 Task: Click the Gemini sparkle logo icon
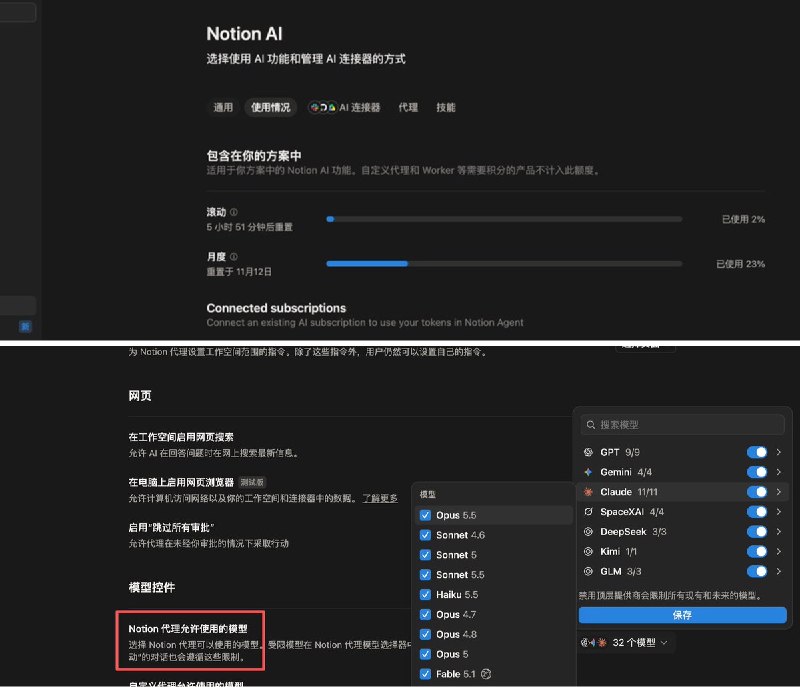click(588, 472)
